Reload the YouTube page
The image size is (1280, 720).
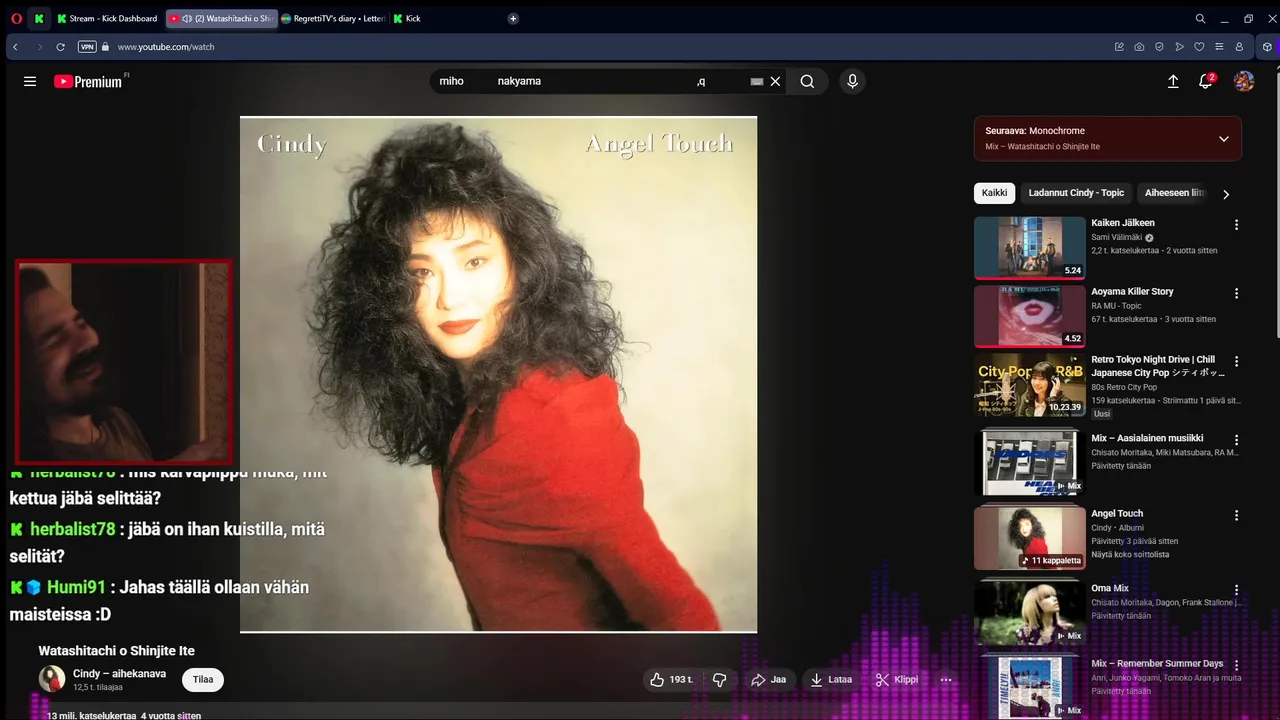click(61, 47)
